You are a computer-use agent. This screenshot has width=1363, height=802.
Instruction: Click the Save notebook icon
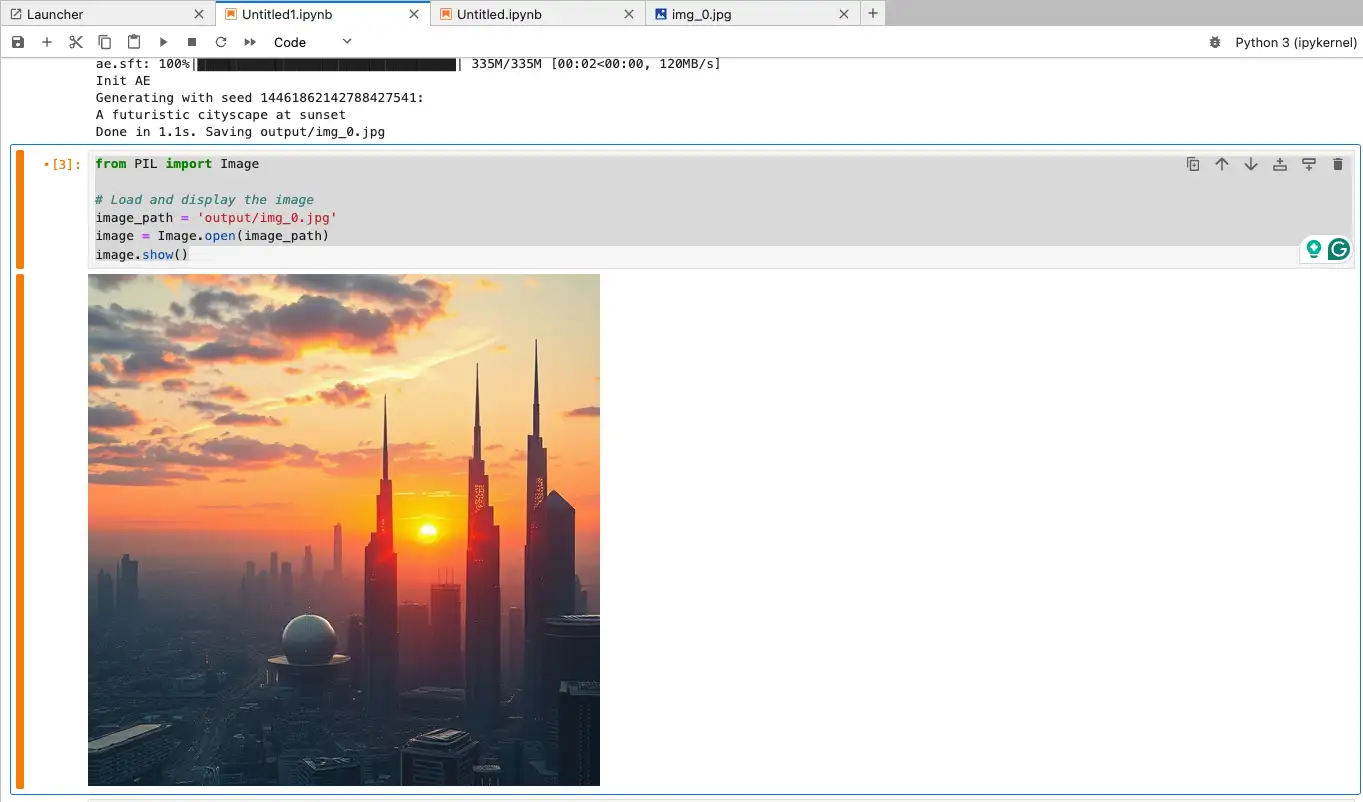[18, 42]
